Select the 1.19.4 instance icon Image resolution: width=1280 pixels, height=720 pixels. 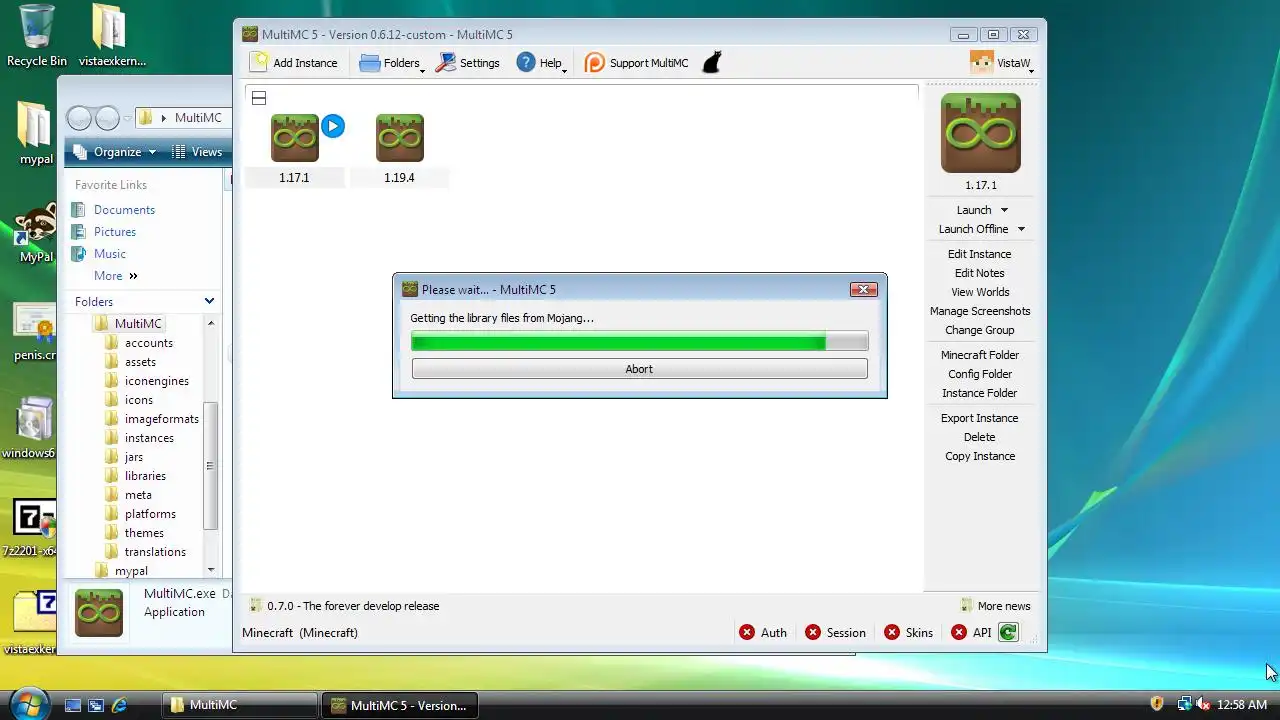pyautogui.click(x=399, y=138)
